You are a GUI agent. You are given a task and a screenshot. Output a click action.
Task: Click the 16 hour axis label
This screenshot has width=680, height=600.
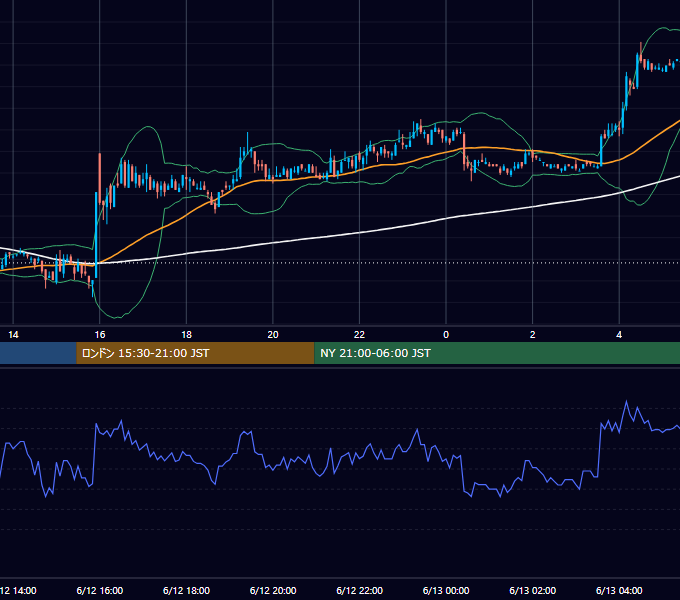coord(100,335)
